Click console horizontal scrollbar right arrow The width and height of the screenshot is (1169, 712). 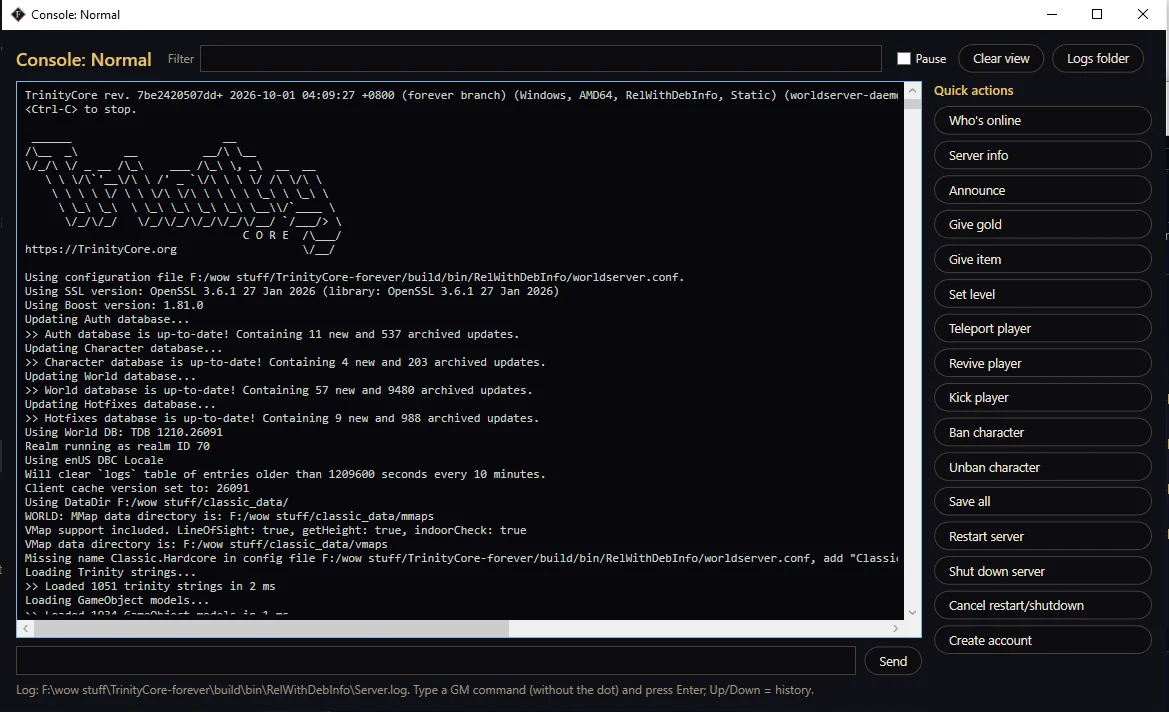pos(896,628)
